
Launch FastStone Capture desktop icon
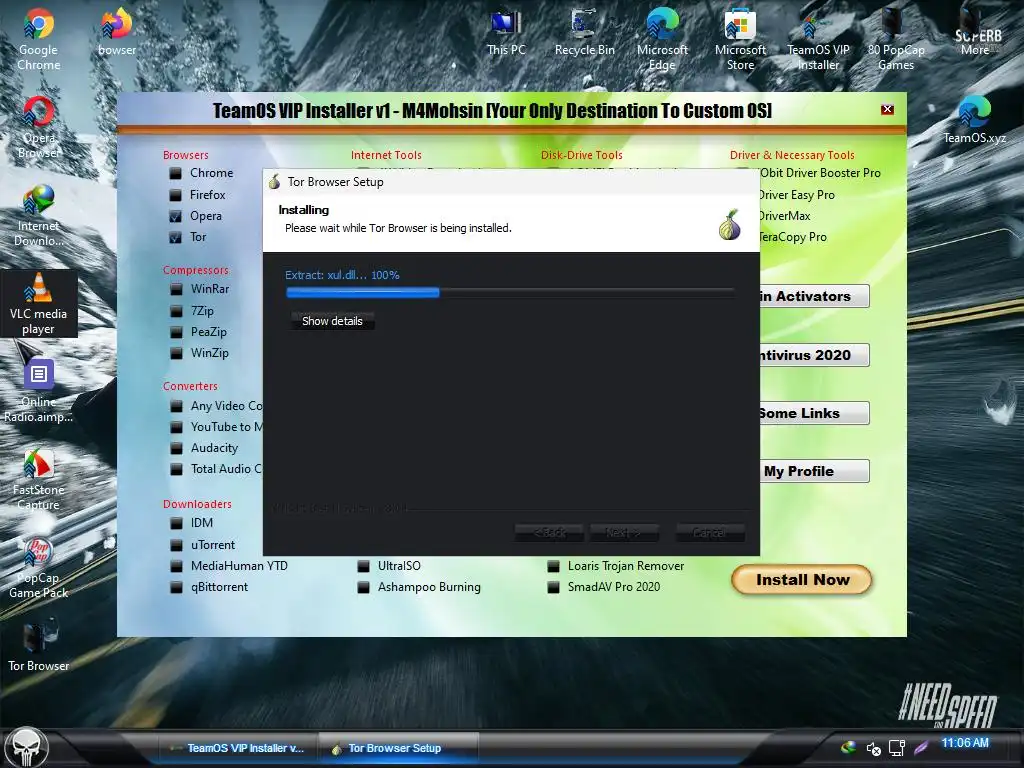[x=39, y=479]
